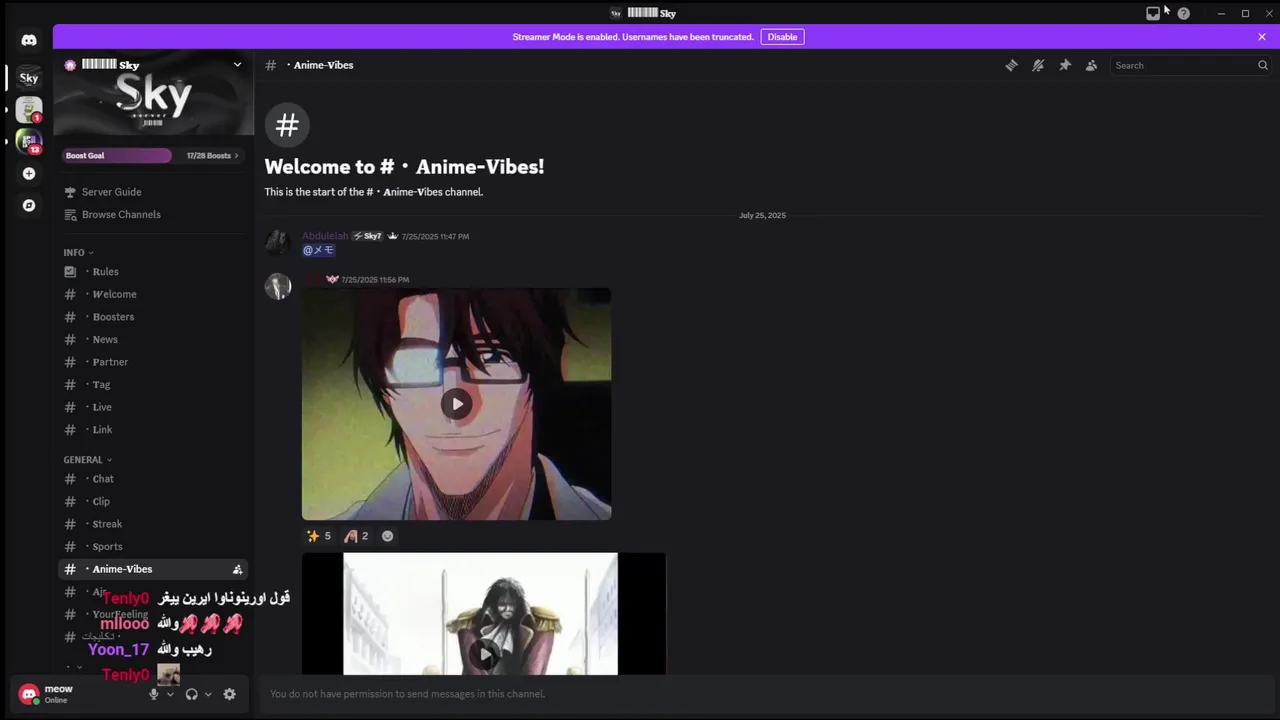Open Browse Channels
This screenshot has width=1280, height=720.
click(153, 215)
